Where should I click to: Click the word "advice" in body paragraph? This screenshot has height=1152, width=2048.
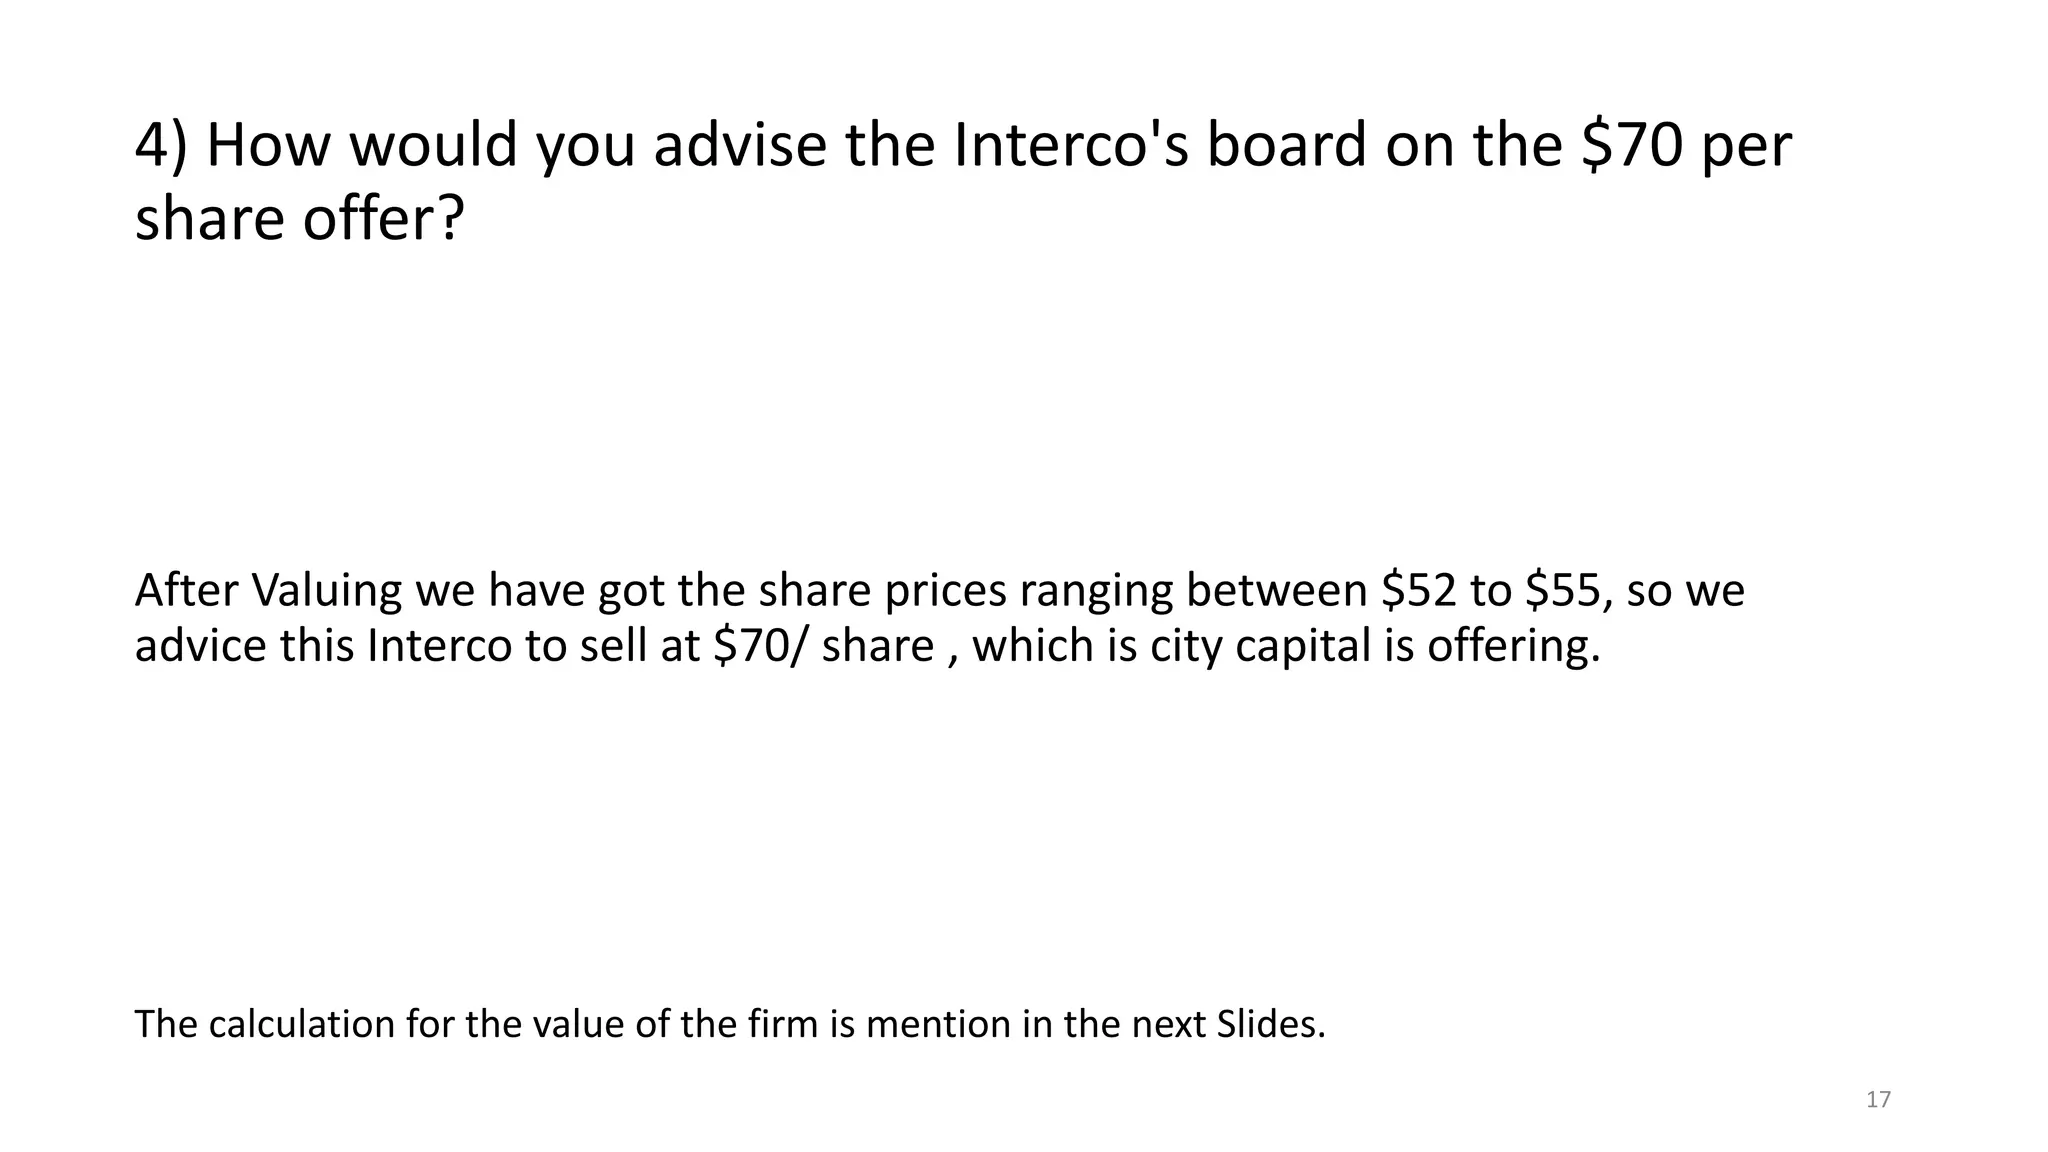[200, 646]
